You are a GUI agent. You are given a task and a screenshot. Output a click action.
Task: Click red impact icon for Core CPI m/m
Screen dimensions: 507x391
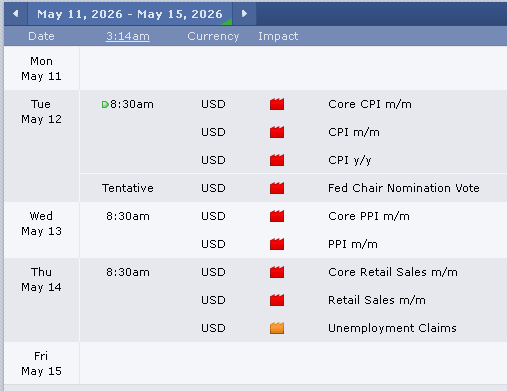click(277, 104)
